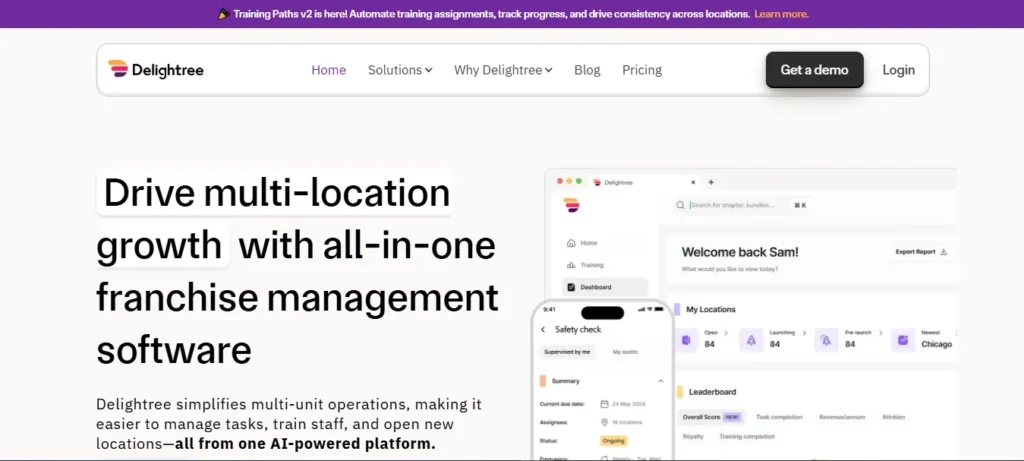Expand the Solutions dropdown menu
Screen dimensions: 1024x461
click(x=400, y=70)
